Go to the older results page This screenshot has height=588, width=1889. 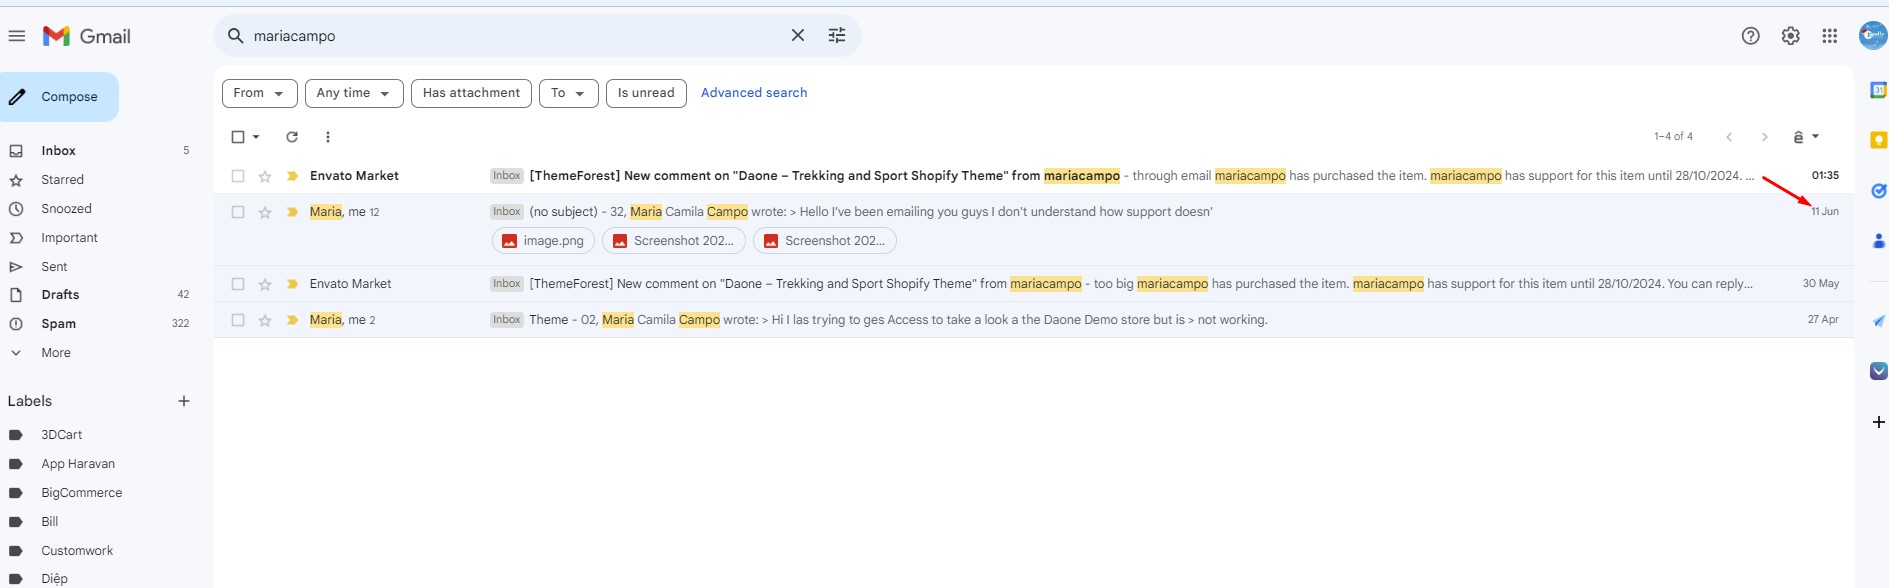[1765, 137]
